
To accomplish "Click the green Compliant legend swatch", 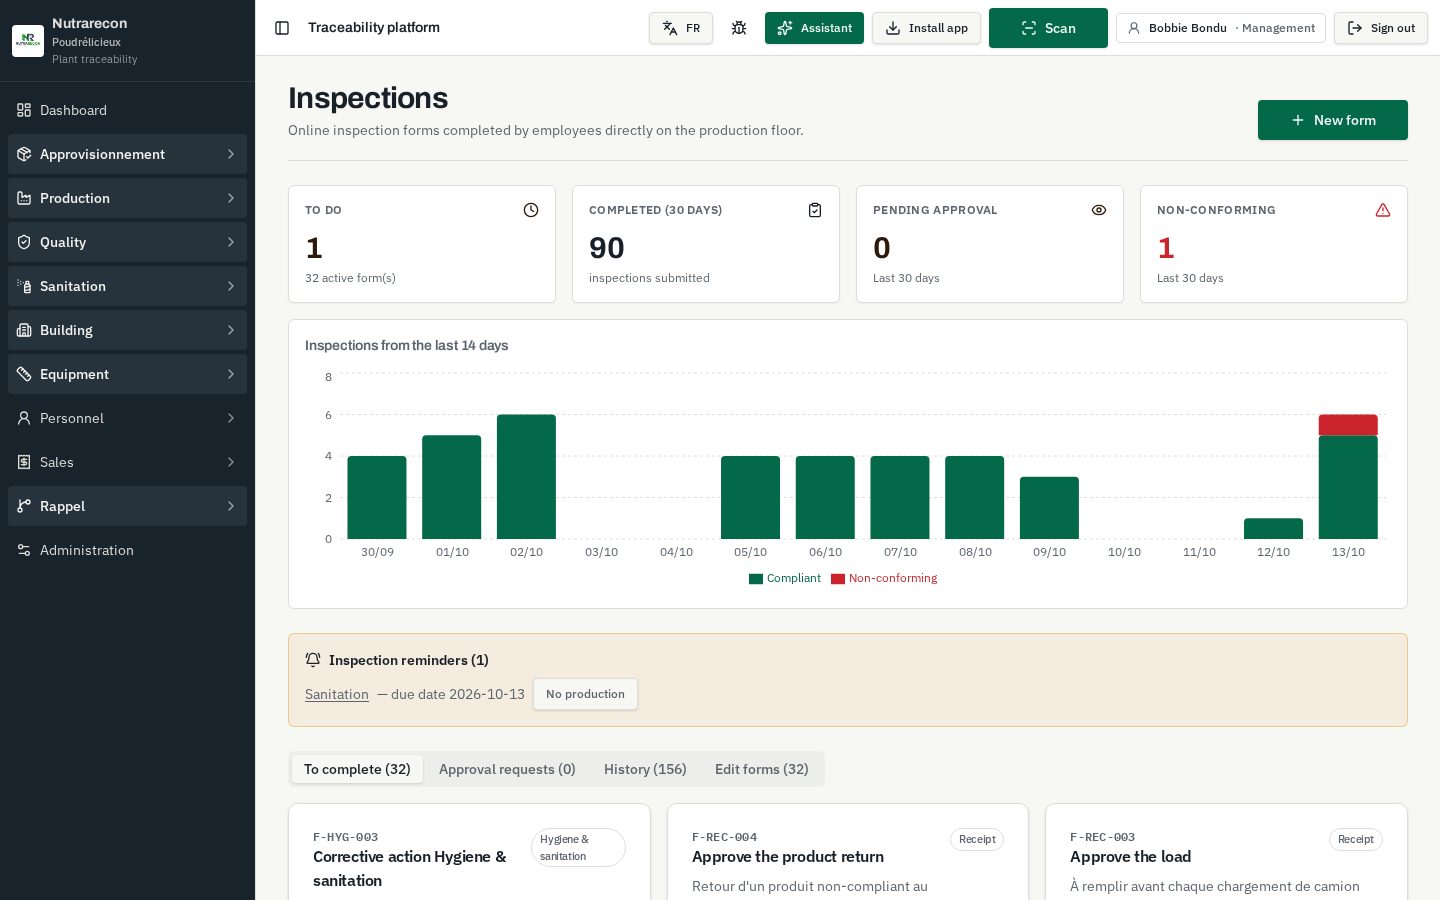I will [x=756, y=579].
